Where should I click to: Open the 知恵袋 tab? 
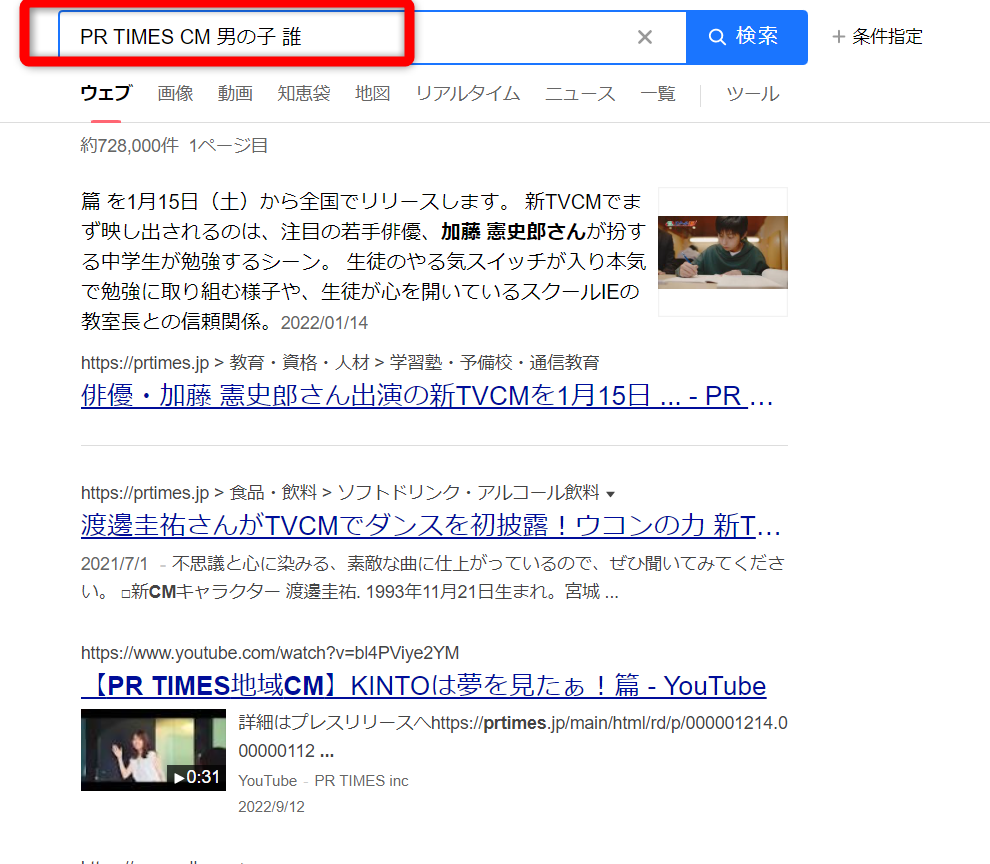click(304, 93)
